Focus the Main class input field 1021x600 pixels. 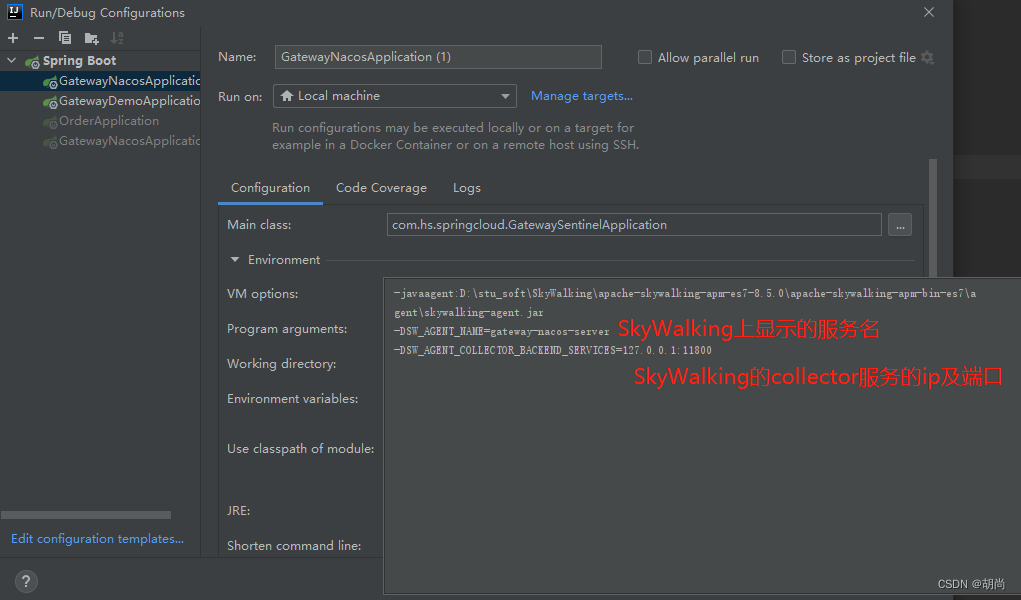(634, 225)
